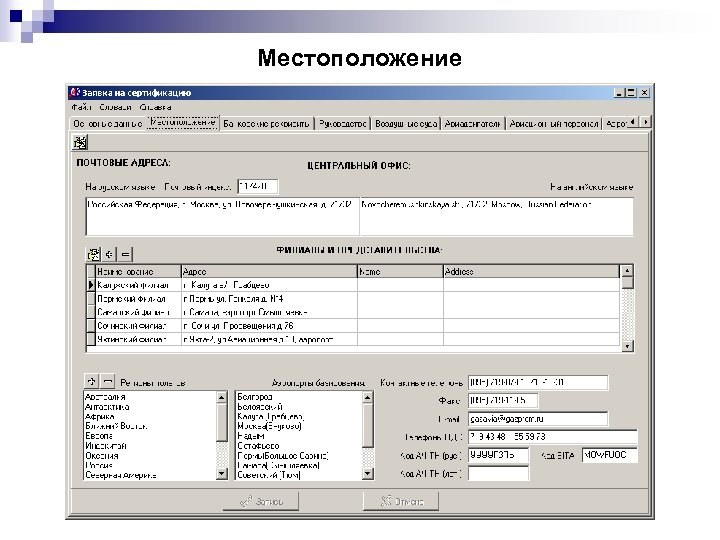Screen dimensions: 720x540
Task: Select the current-row marker of Калужский филиал
Action: coord(90,285)
